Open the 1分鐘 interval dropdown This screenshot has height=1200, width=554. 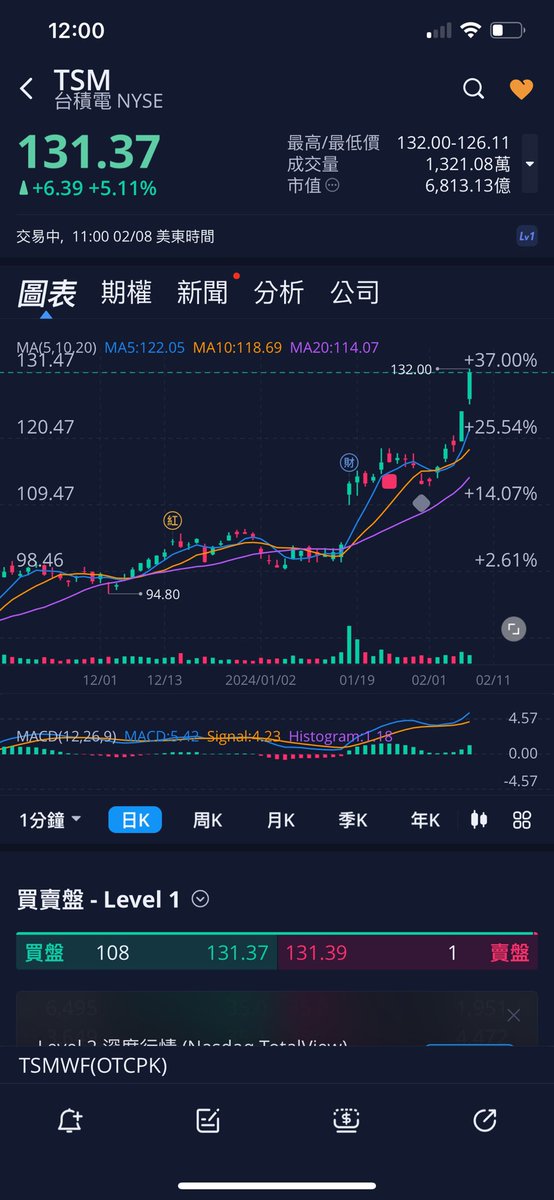[x=51, y=820]
